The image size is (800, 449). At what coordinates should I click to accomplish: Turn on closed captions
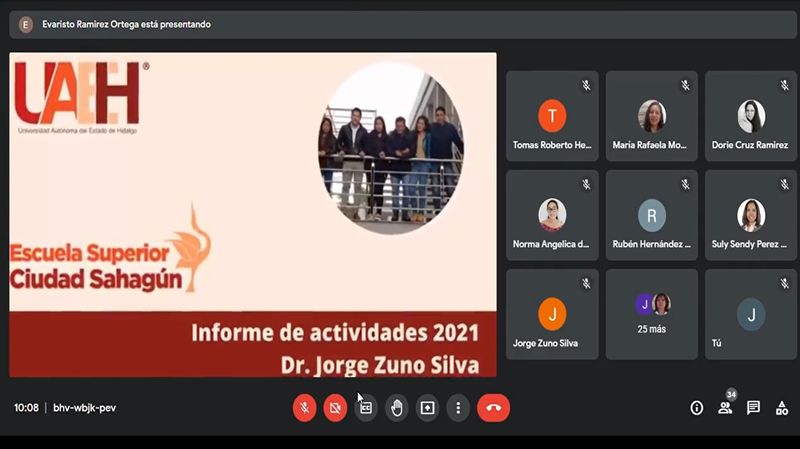pos(366,408)
